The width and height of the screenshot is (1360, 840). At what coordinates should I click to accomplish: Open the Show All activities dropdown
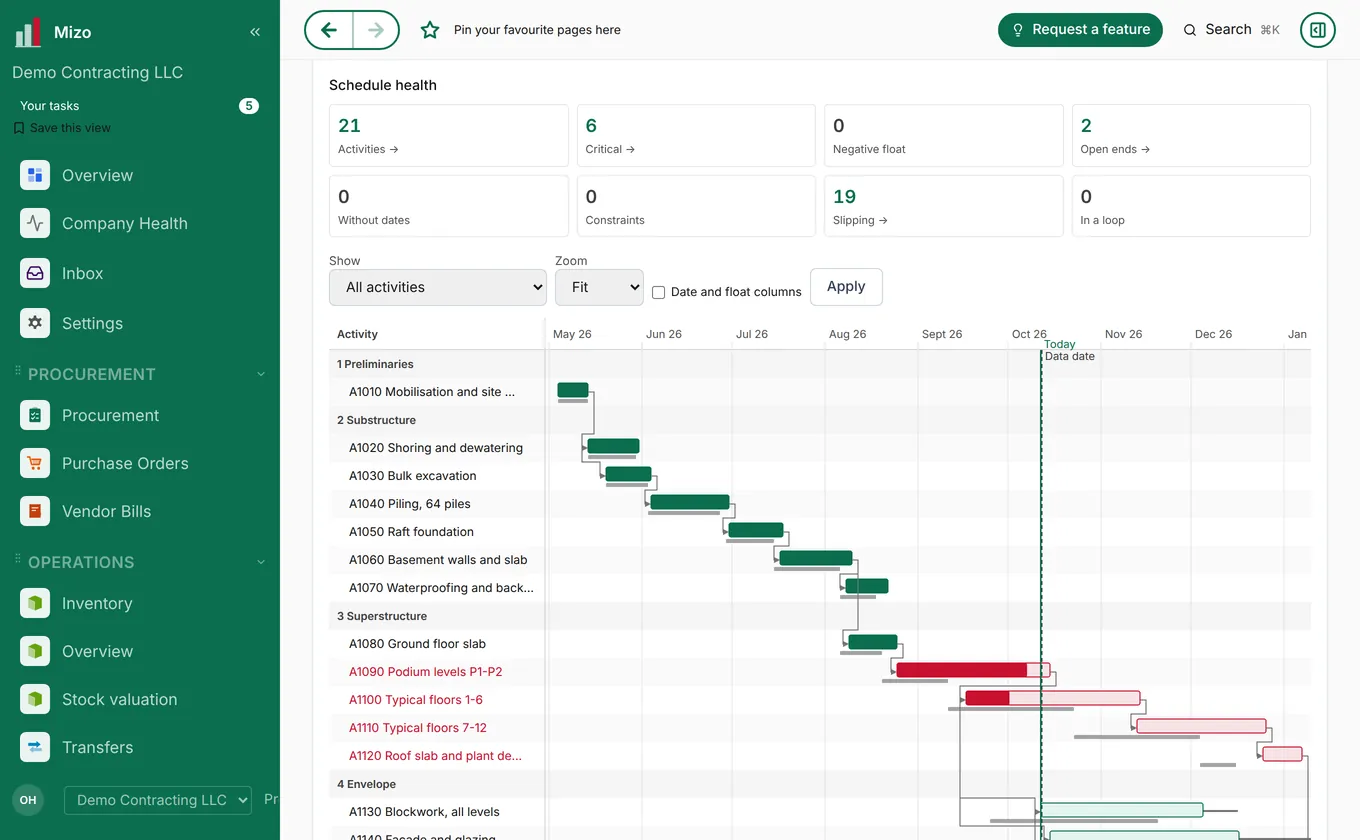click(x=438, y=287)
